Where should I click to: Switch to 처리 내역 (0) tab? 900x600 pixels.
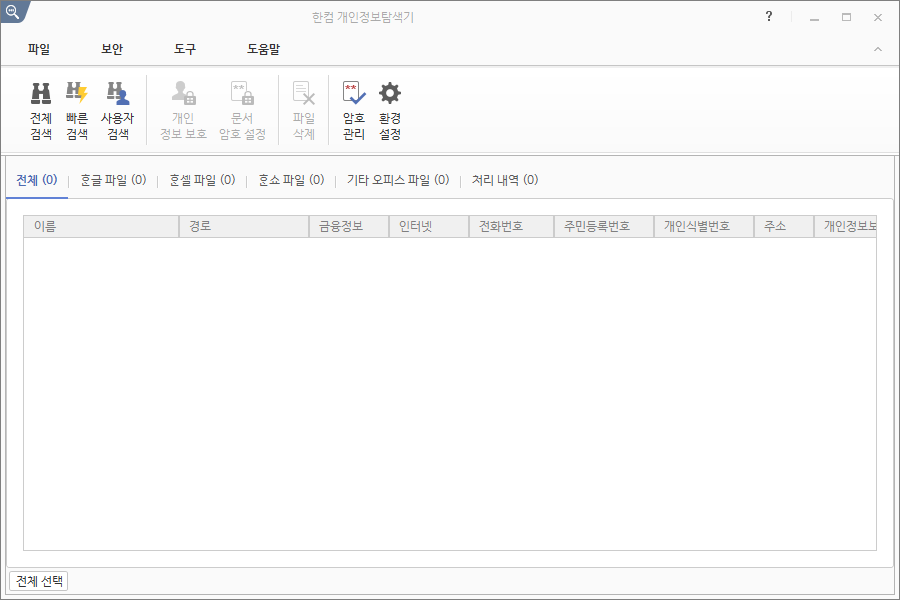(505, 180)
